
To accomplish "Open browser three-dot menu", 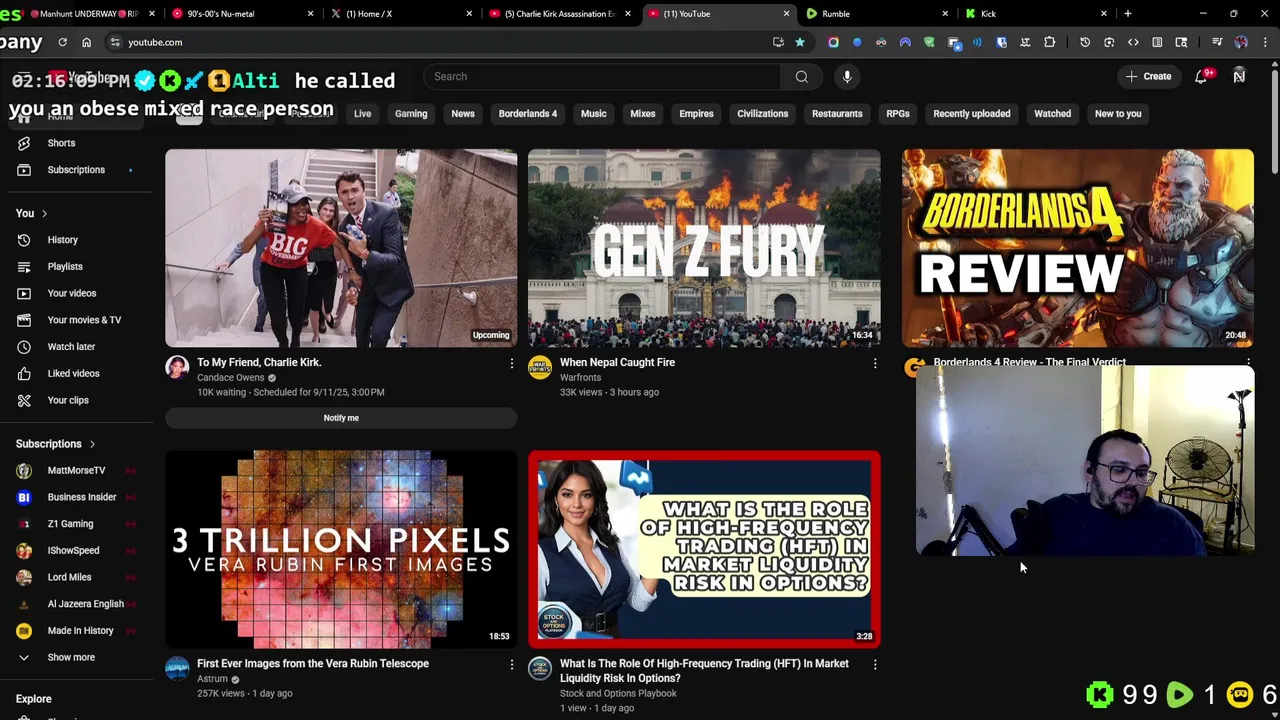I will pyautogui.click(x=1265, y=42).
